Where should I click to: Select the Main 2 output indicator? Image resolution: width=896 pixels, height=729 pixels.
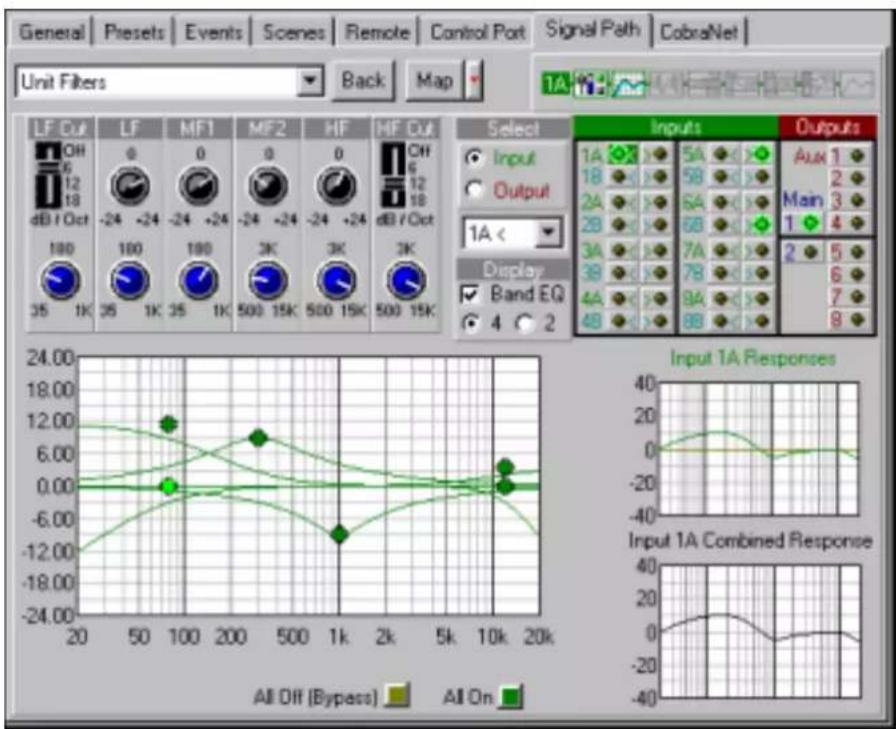(810, 252)
